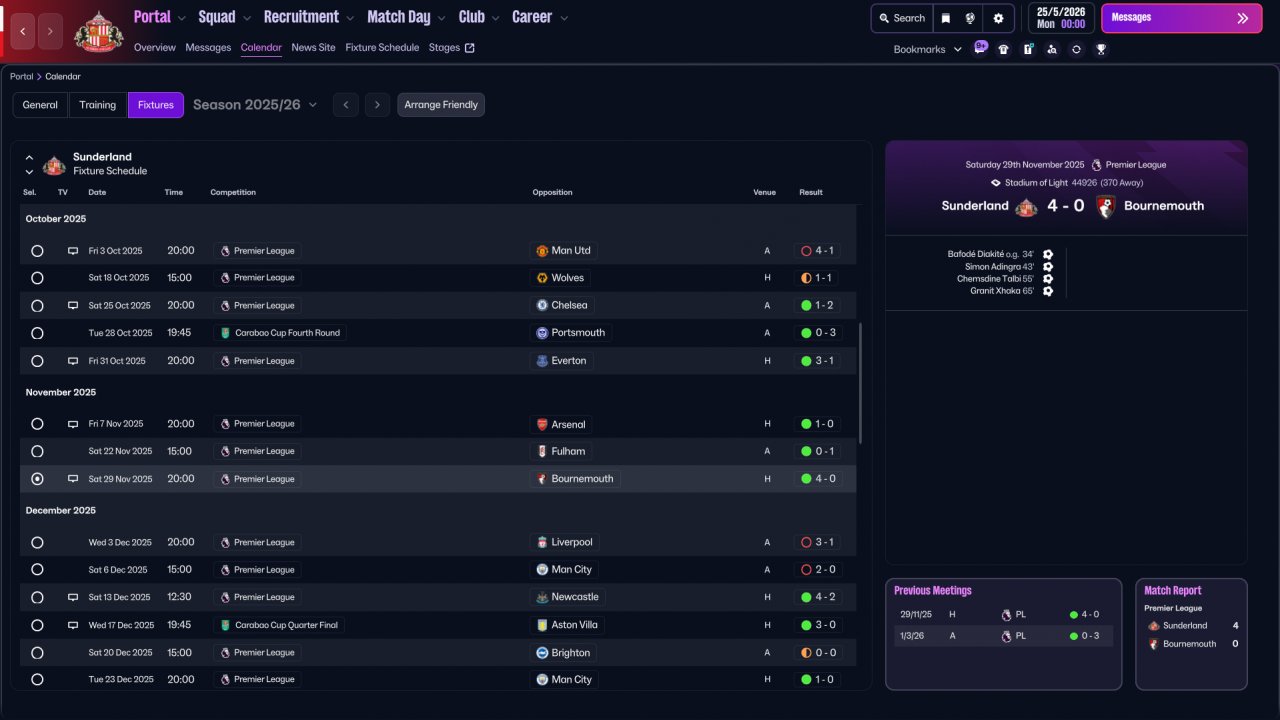Open the bookmark icon next to Search
Viewport: 1280px width, 720px height.
[x=946, y=18]
